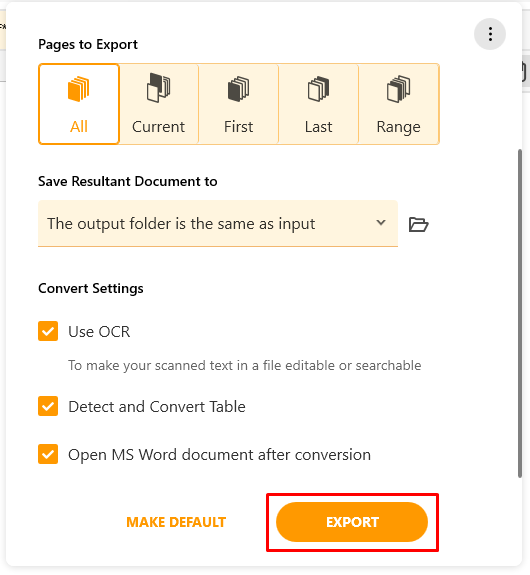
Task: Open the three-dot more options menu
Action: 490,34
